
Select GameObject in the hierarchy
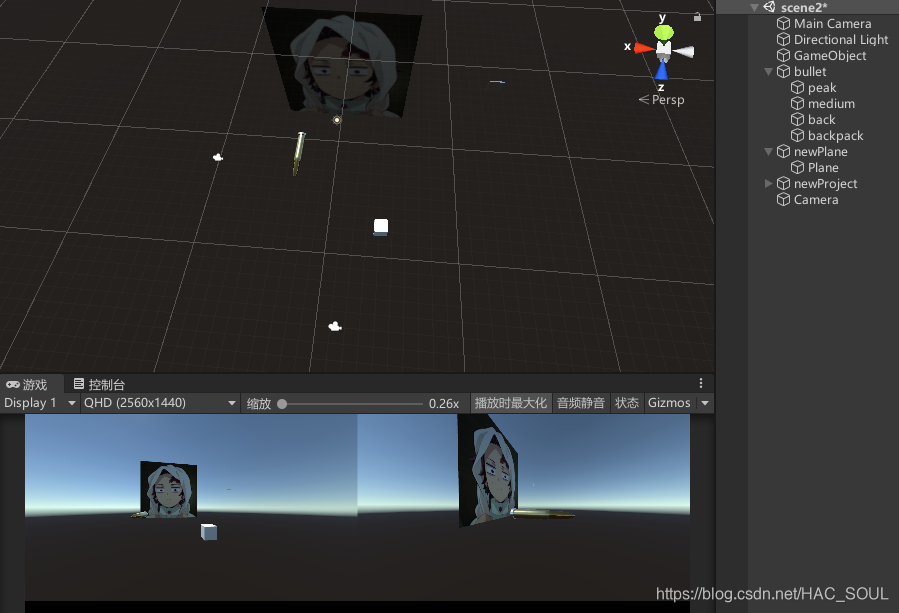(x=830, y=56)
